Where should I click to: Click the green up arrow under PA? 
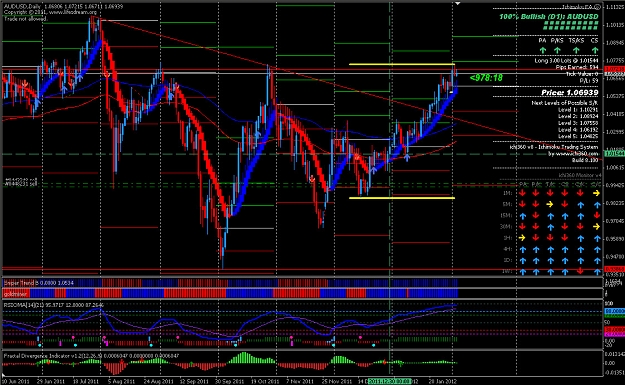point(542,50)
